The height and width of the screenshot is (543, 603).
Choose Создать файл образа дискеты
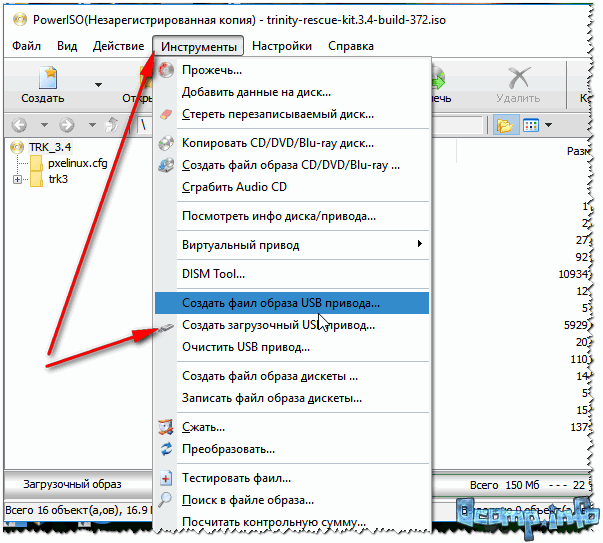[x=292, y=376]
